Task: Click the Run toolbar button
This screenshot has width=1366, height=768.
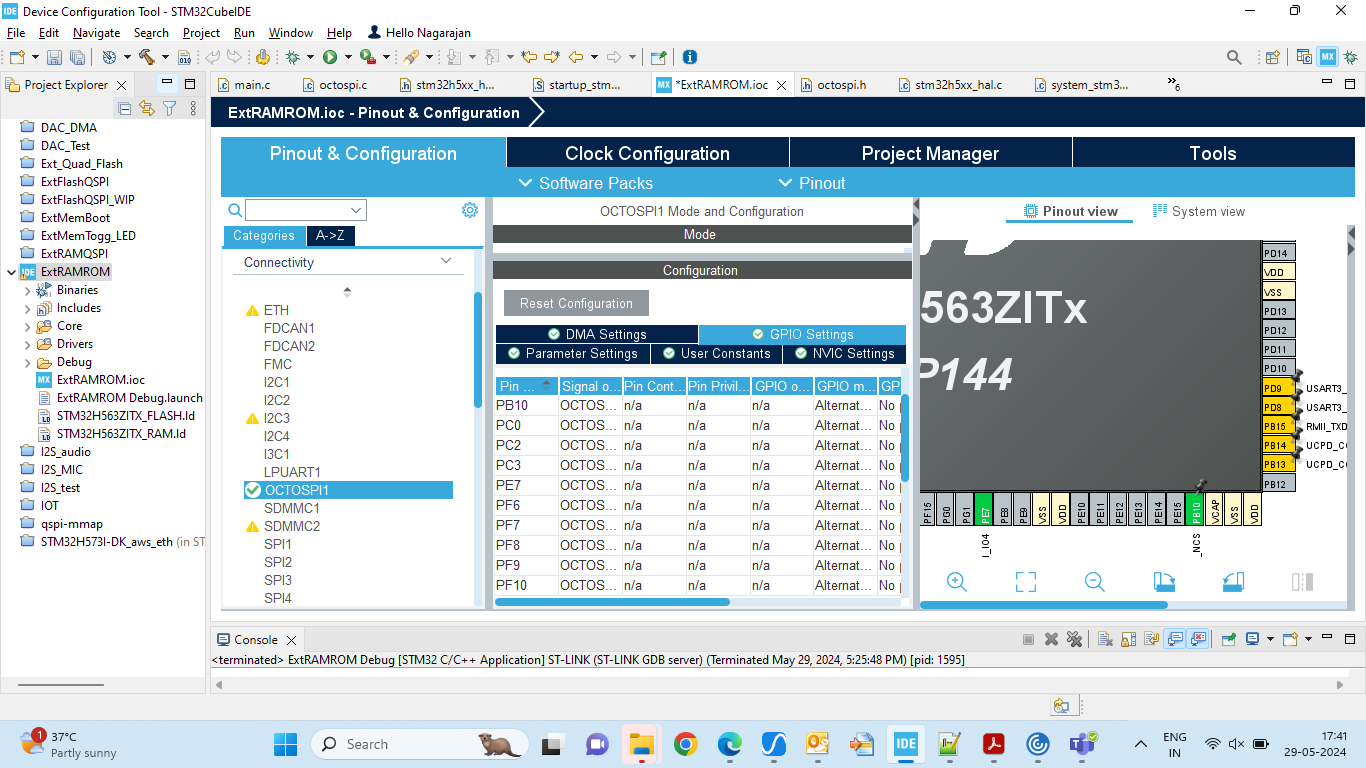Action: click(330, 57)
